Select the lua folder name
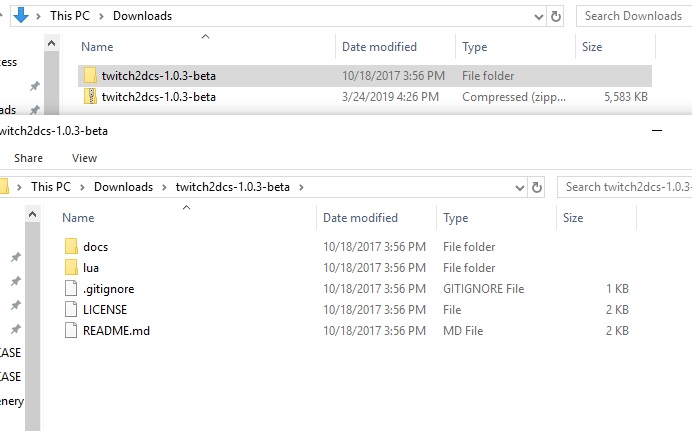692x431 pixels. [90, 268]
